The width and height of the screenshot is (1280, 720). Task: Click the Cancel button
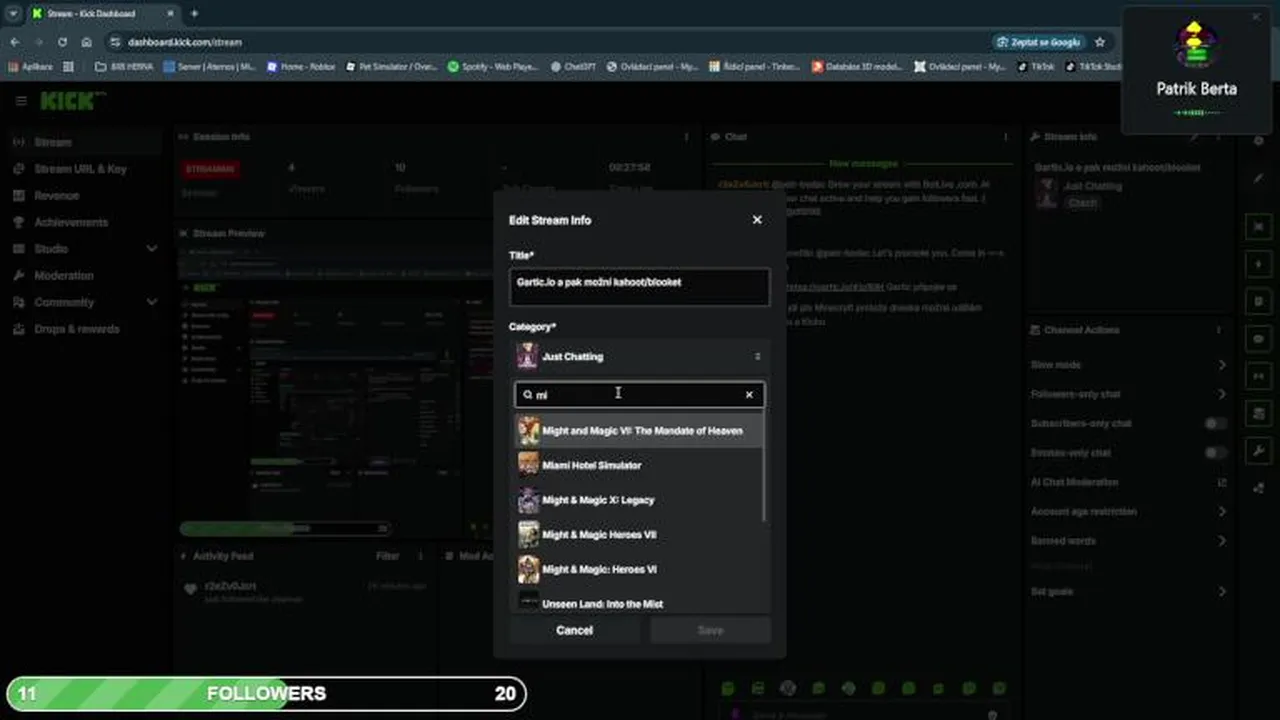click(x=574, y=630)
